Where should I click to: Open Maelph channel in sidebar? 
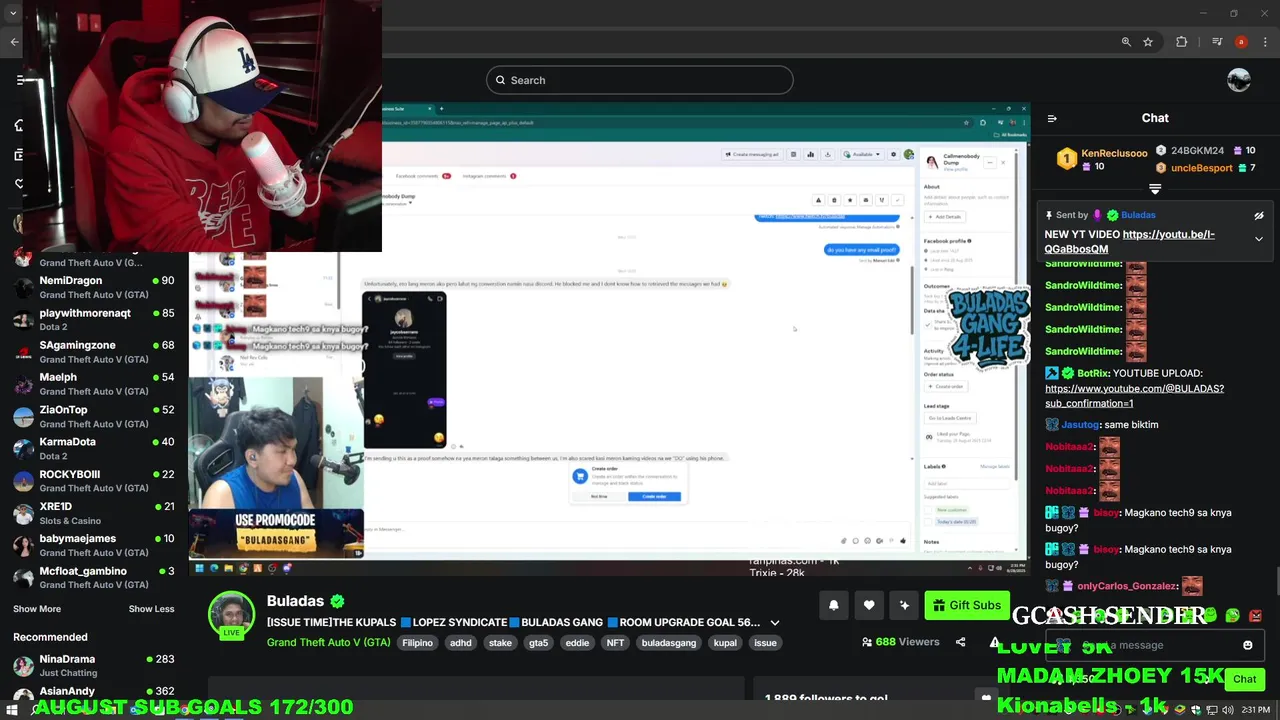(x=94, y=384)
